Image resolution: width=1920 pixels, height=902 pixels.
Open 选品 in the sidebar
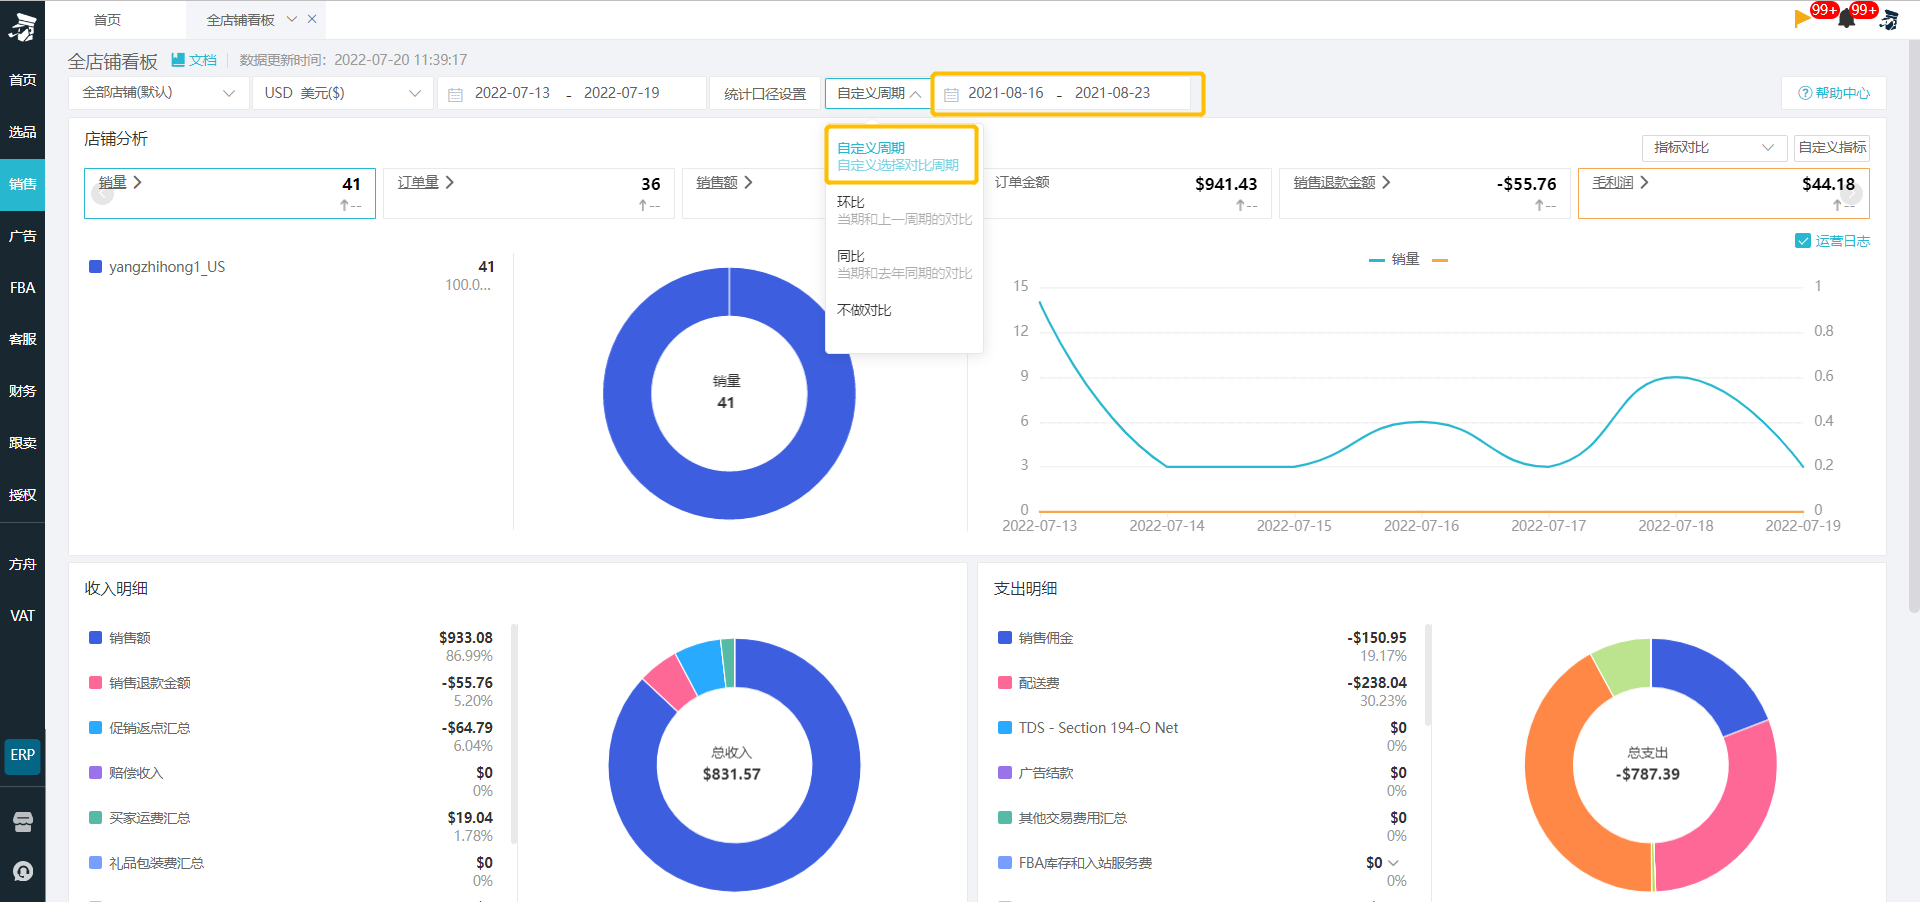[22, 132]
